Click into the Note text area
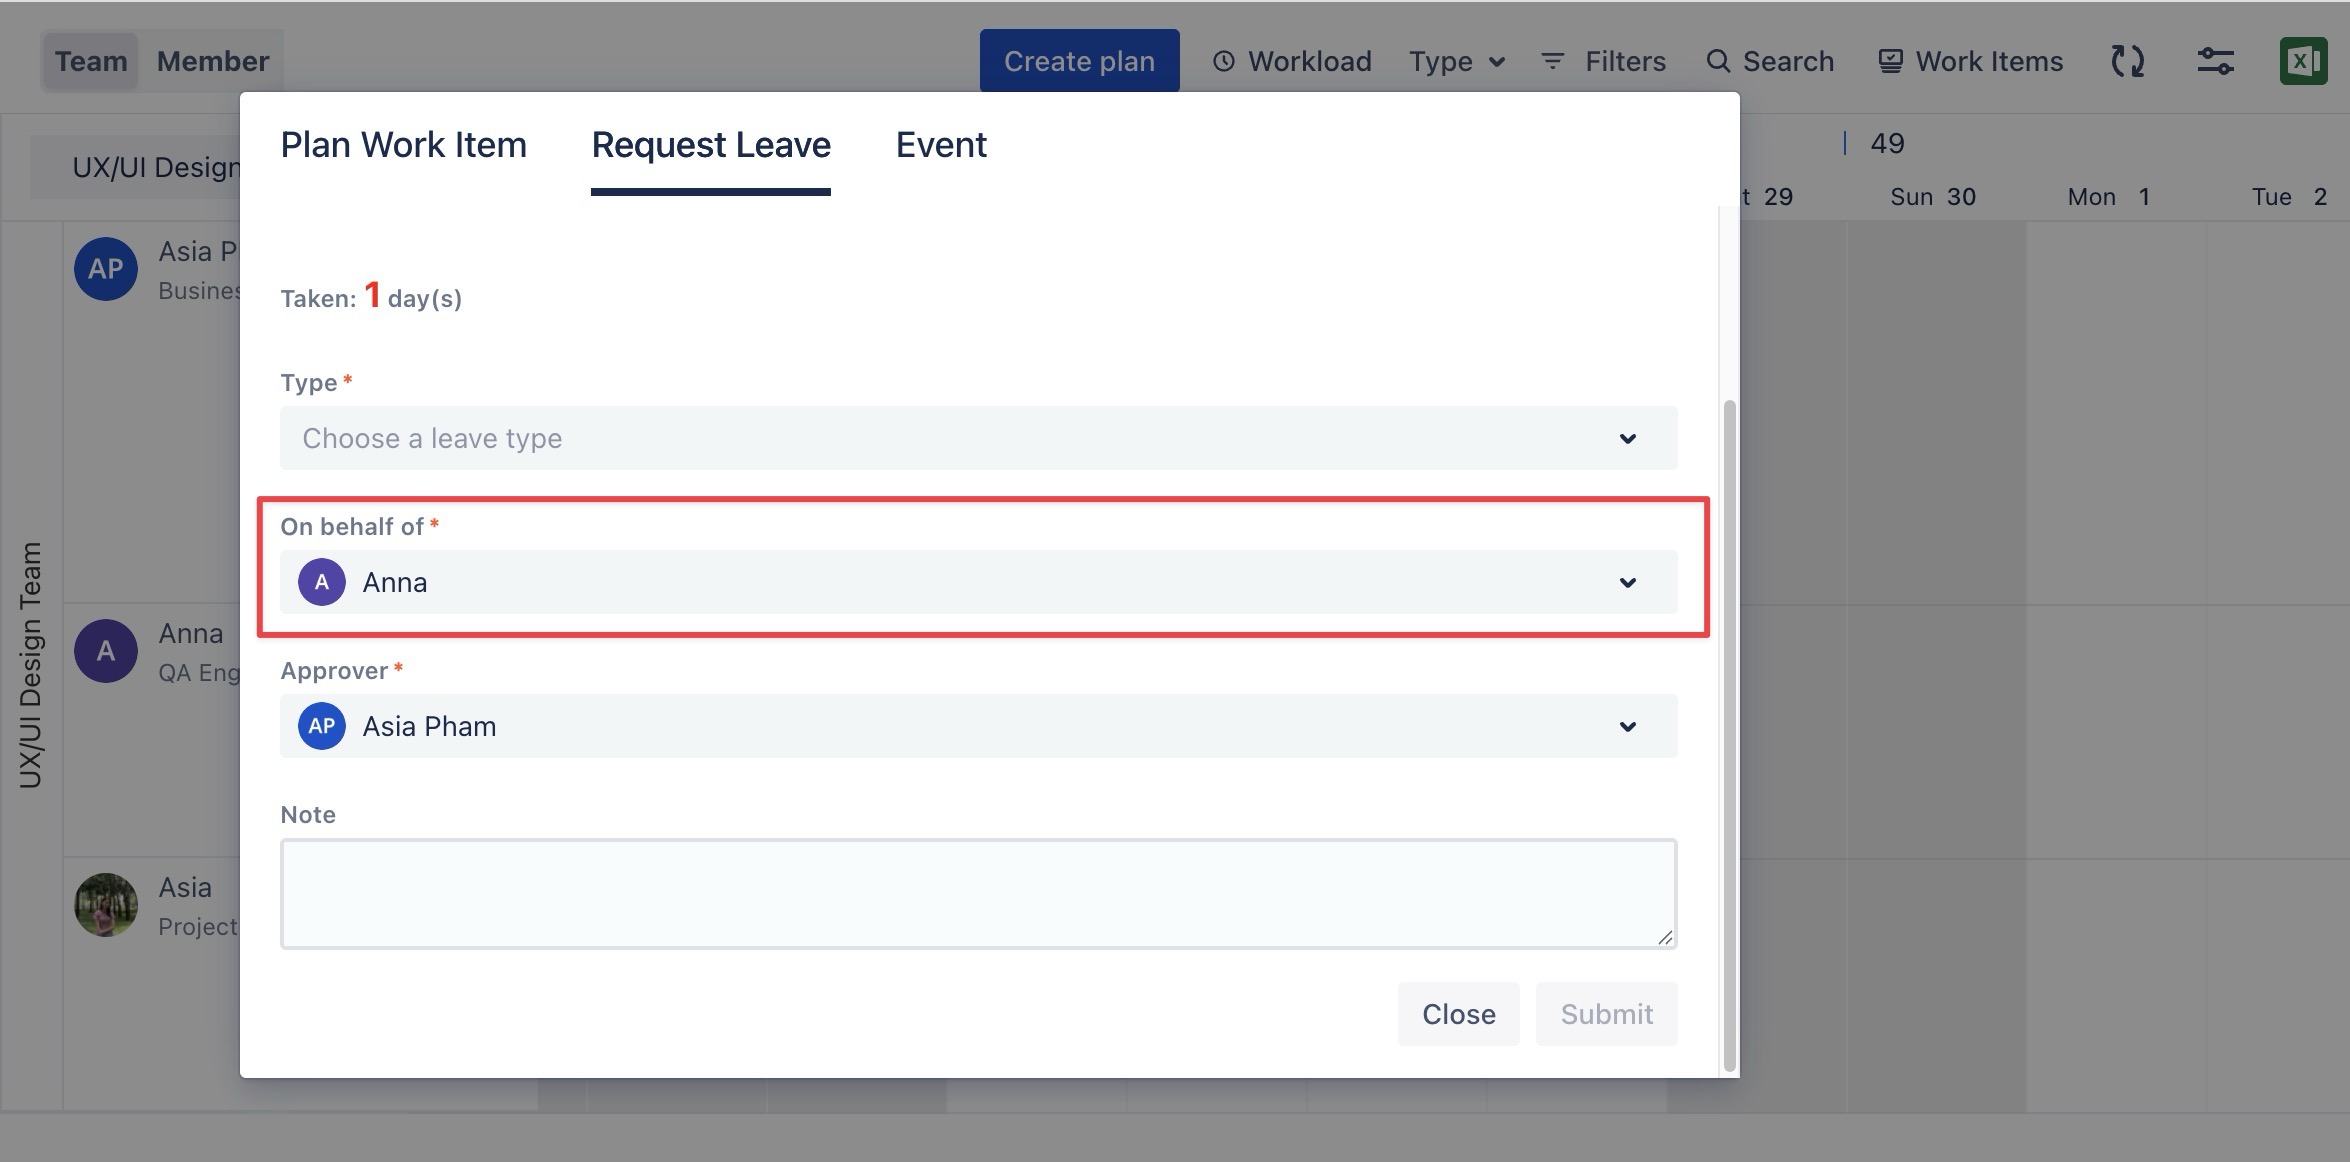This screenshot has width=2350, height=1162. [x=978, y=893]
